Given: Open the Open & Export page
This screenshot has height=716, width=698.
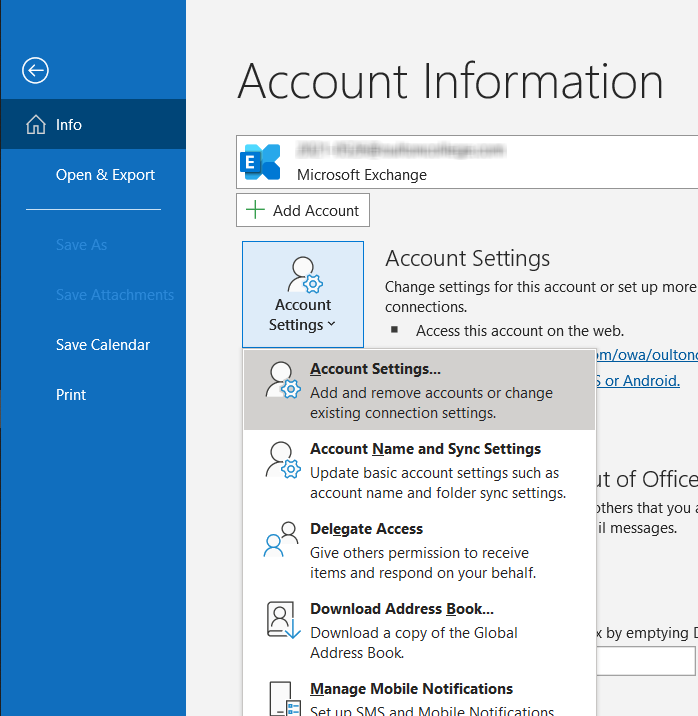Looking at the screenshot, I should tap(105, 174).
